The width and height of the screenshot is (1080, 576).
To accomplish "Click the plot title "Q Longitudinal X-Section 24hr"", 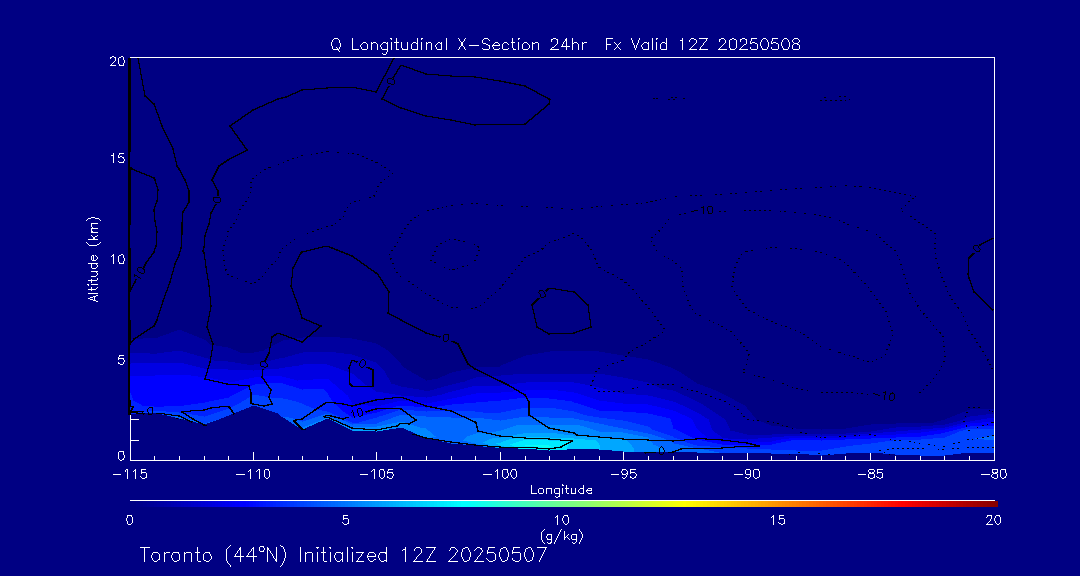I will coord(459,45).
